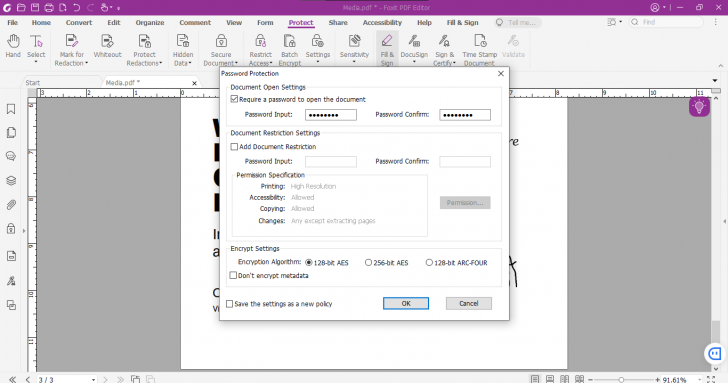The width and height of the screenshot is (728, 383).
Task: Choose the Select tool
Action: pyautogui.click(x=36, y=46)
